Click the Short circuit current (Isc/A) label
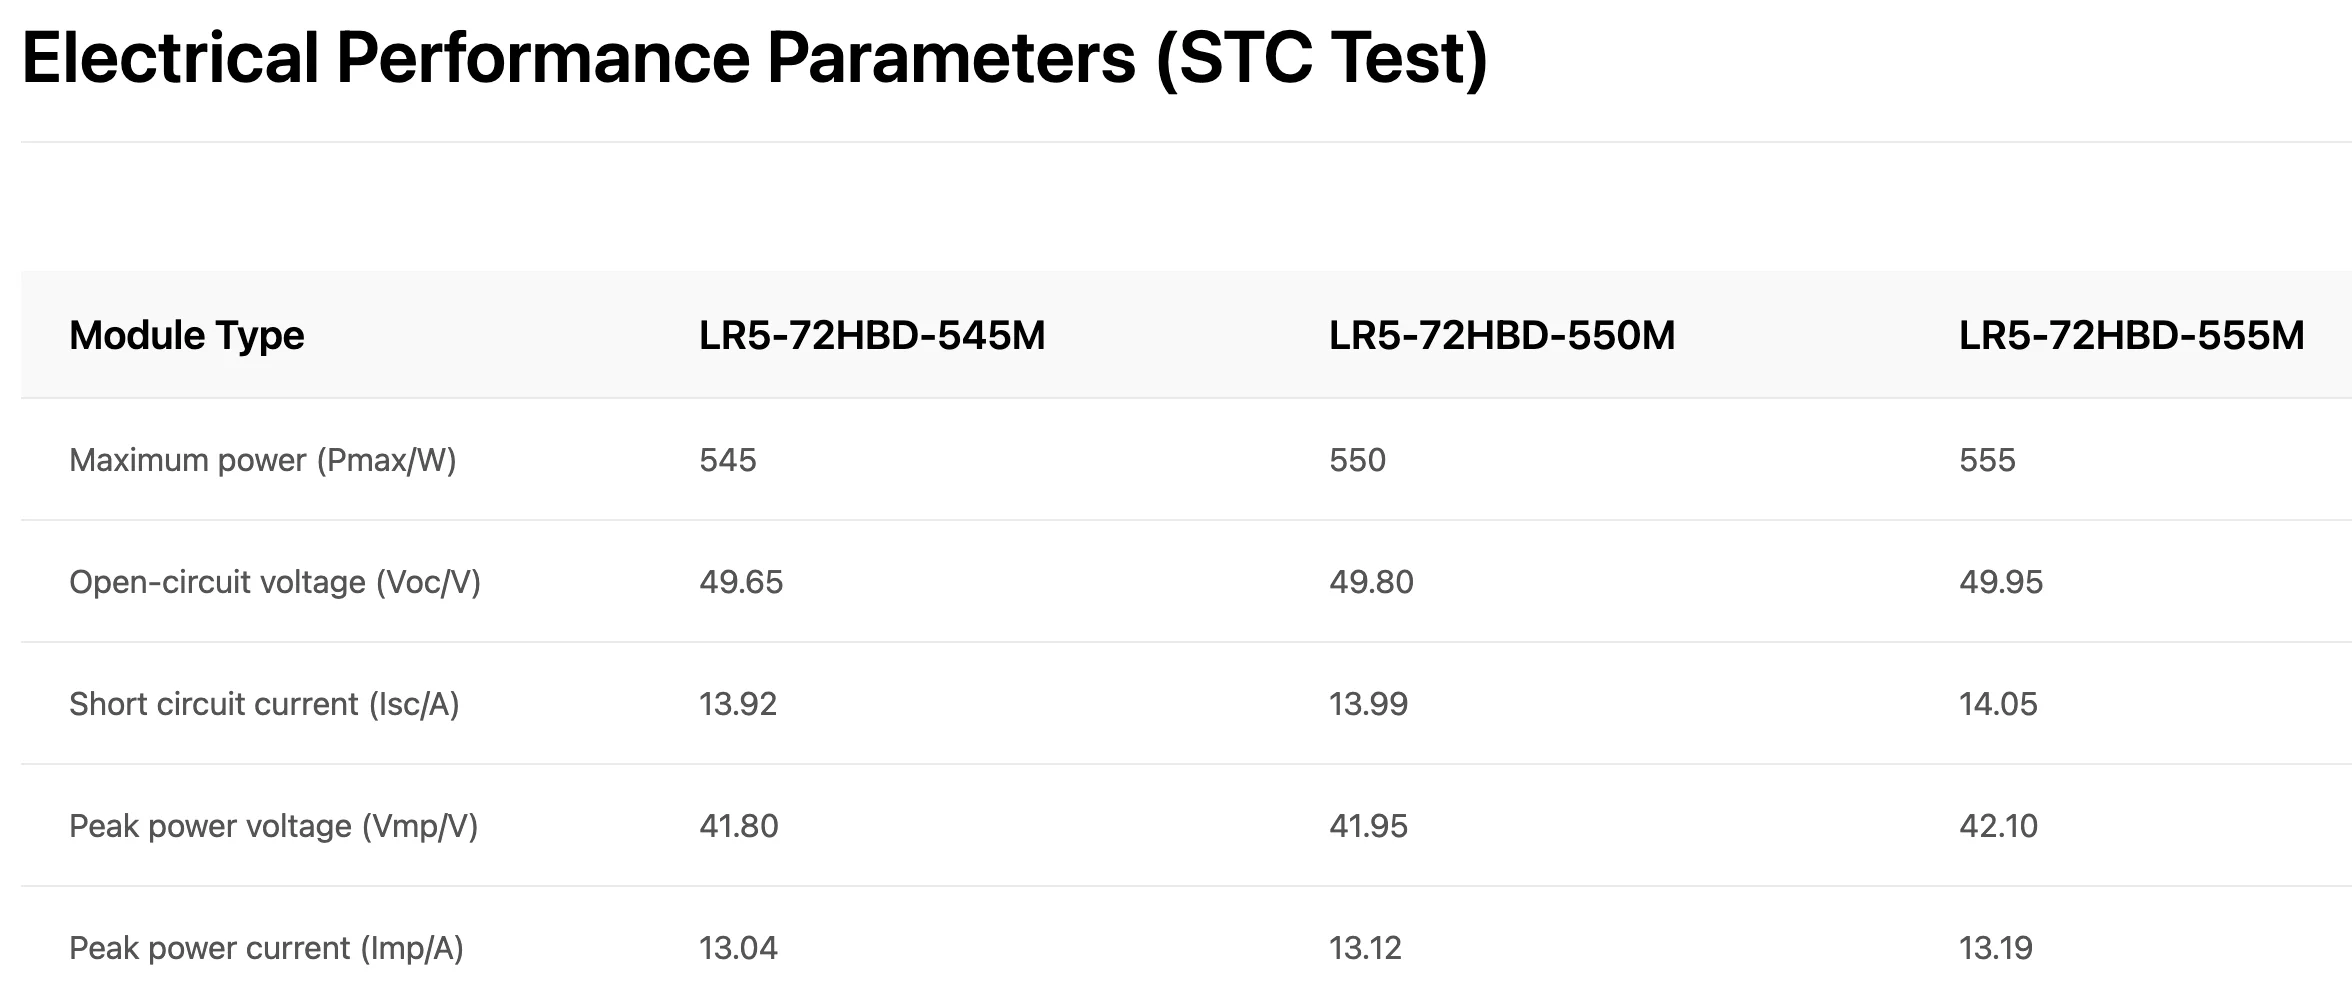 [x=264, y=704]
